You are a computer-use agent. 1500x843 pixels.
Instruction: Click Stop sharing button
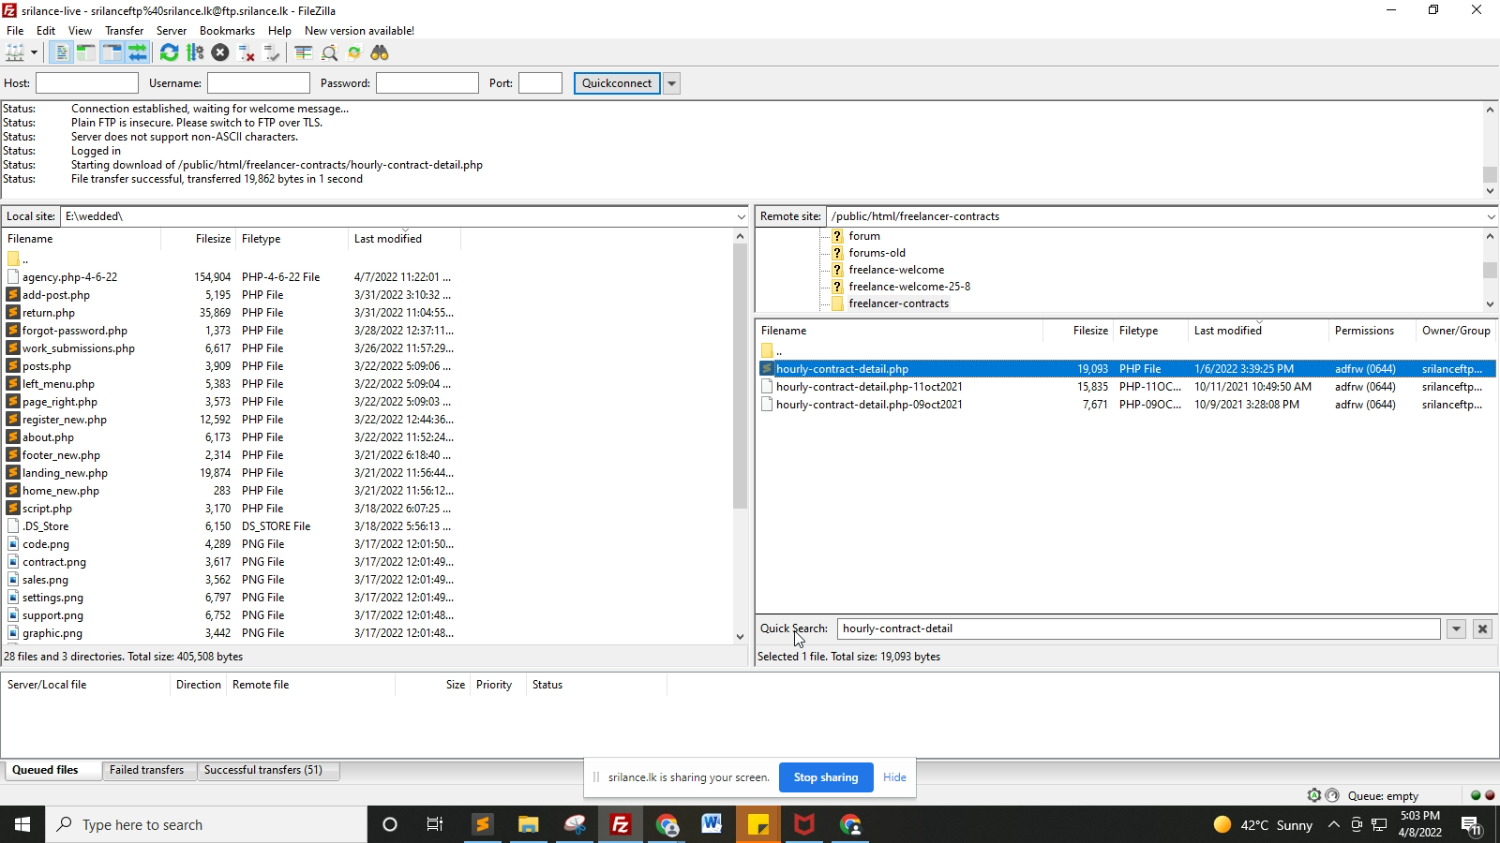tap(825, 777)
